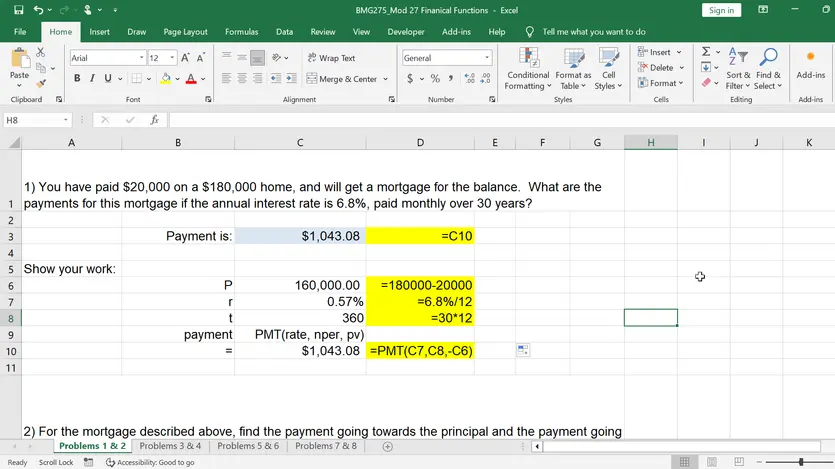Screen dimensions: 835x469
Task: Expand the General number format dropdown
Action: click(487, 58)
